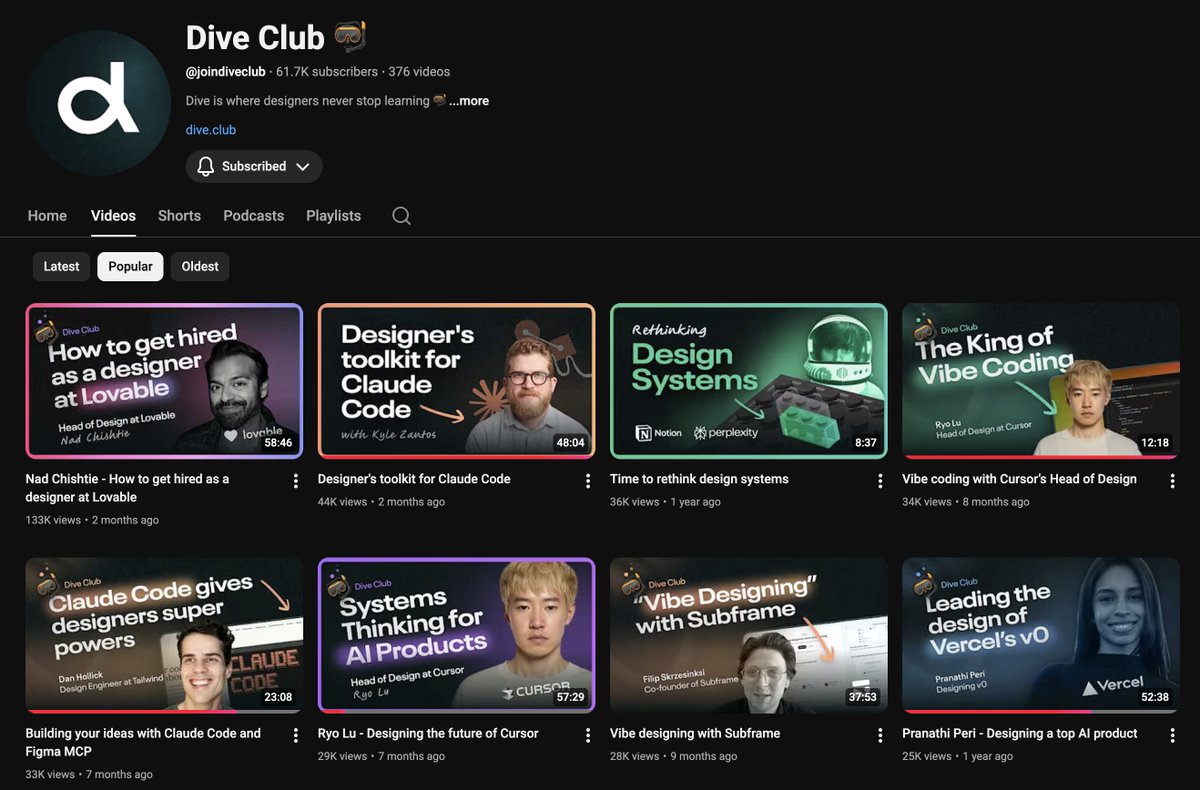The height and width of the screenshot is (790, 1200).
Task: Play Leading the design of Vercel's v0 thumbnail
Action: 1041,635
